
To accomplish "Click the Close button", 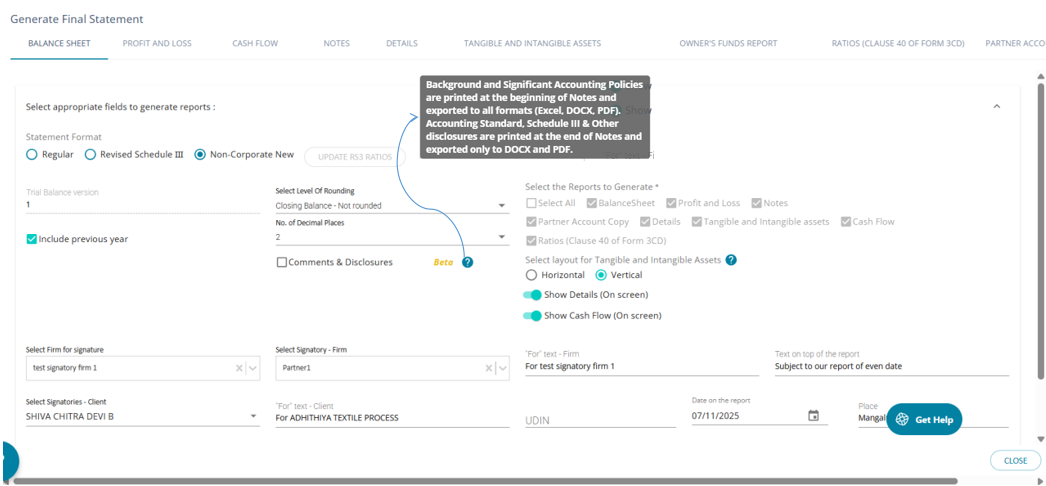I will tap(1015, 461).
